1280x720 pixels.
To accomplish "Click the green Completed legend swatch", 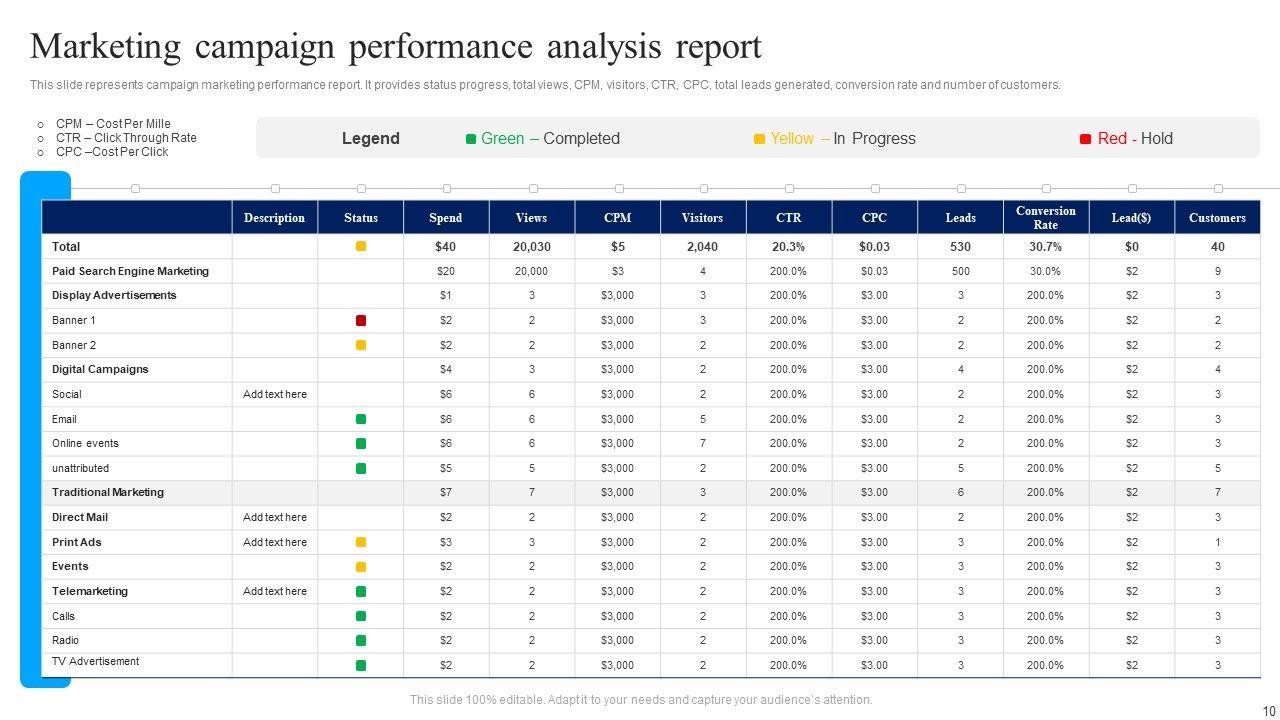I will click(x=471, y=139).
